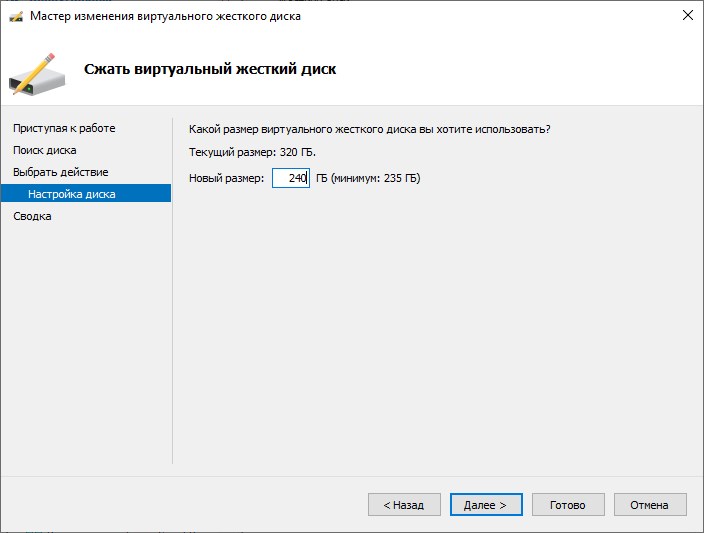704x533 pixels.
Task: Proceed with the 'Далее >' button
Action: coord(485,505)
